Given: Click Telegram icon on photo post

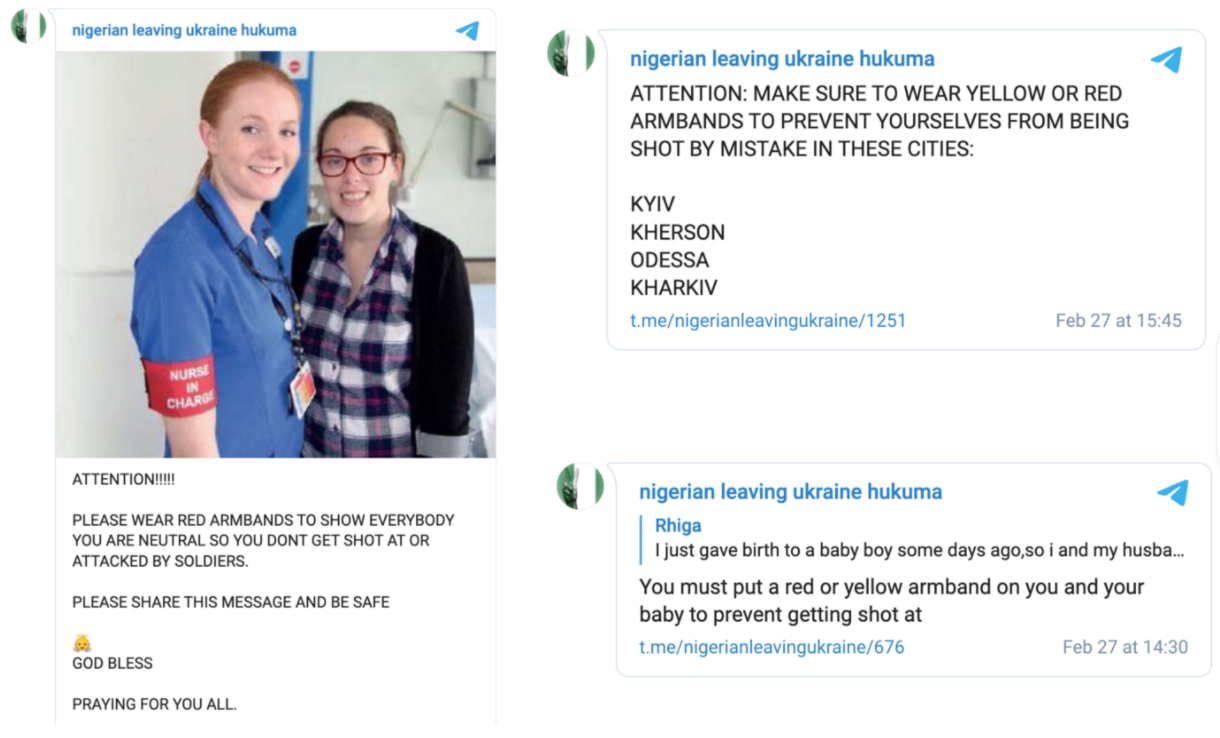Looking at the screenshot, I should point(467,31).
